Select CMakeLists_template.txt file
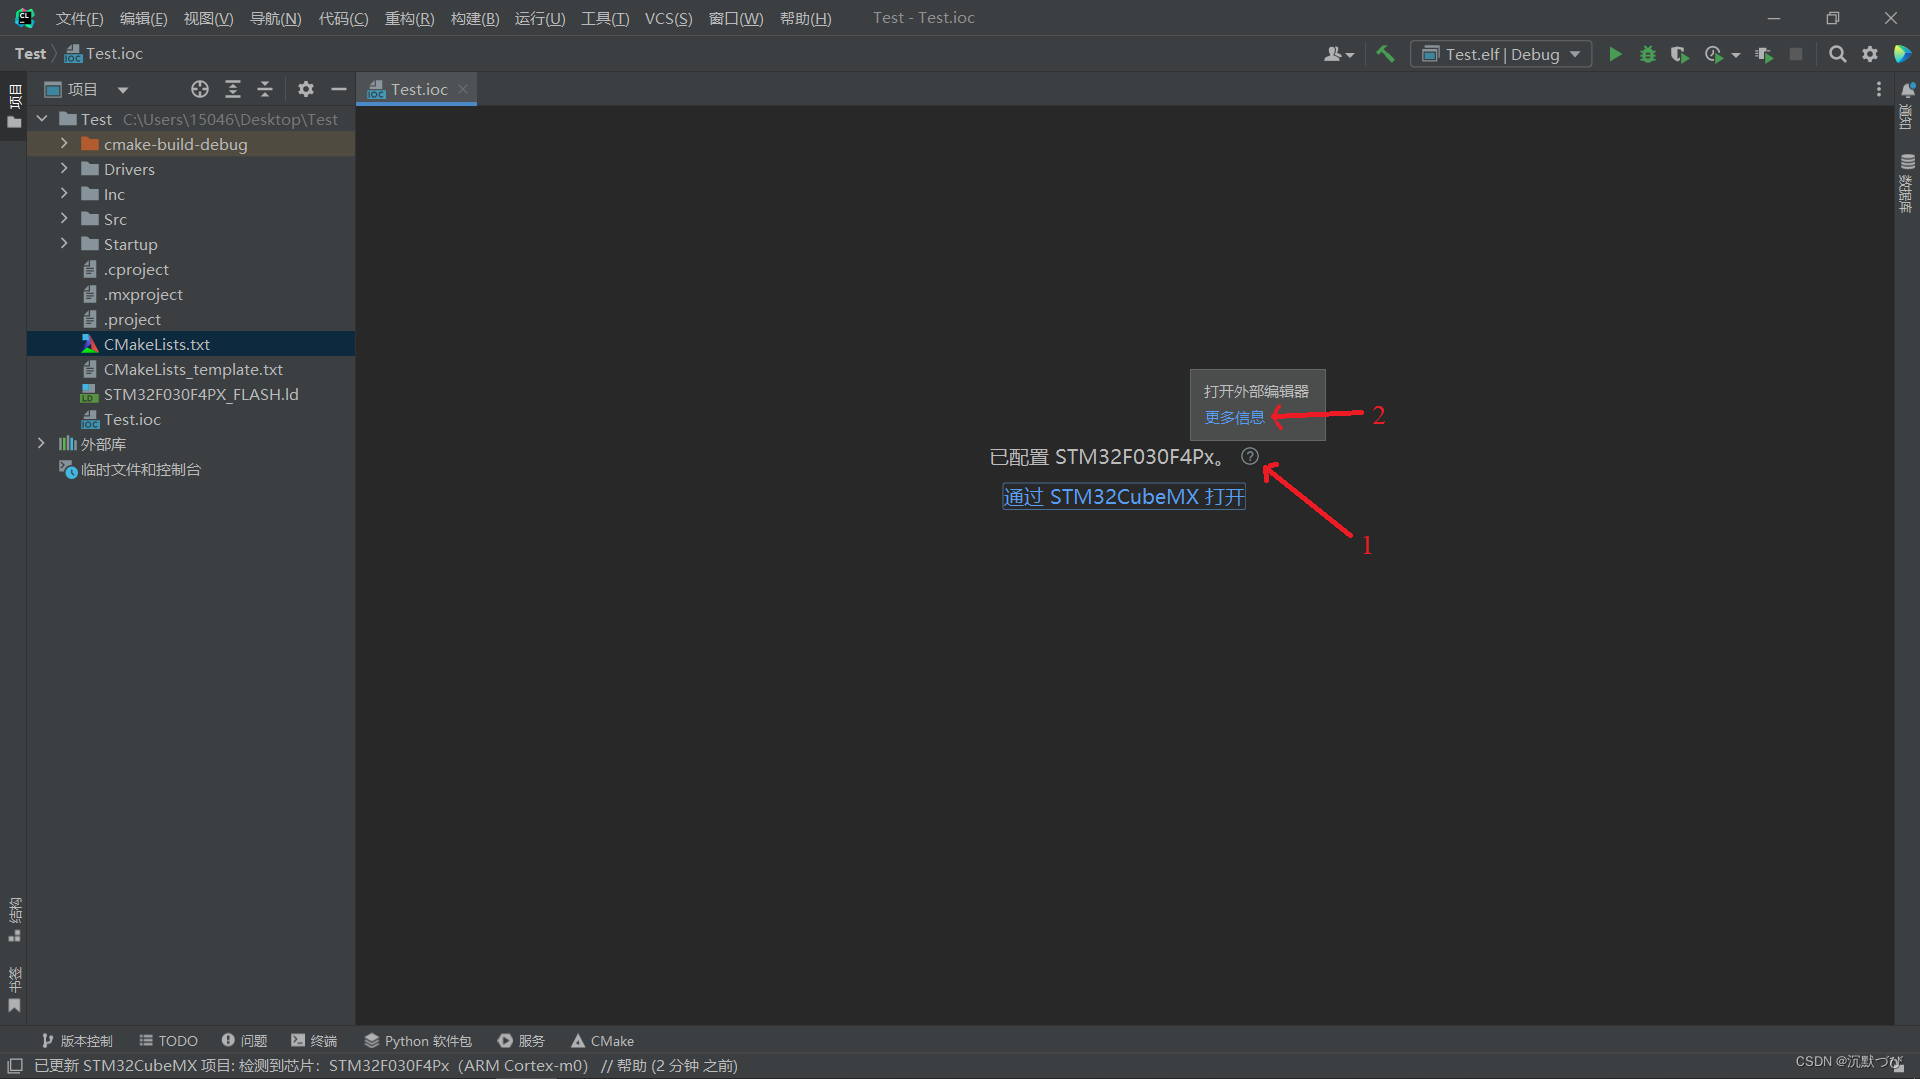 point(191,369)
